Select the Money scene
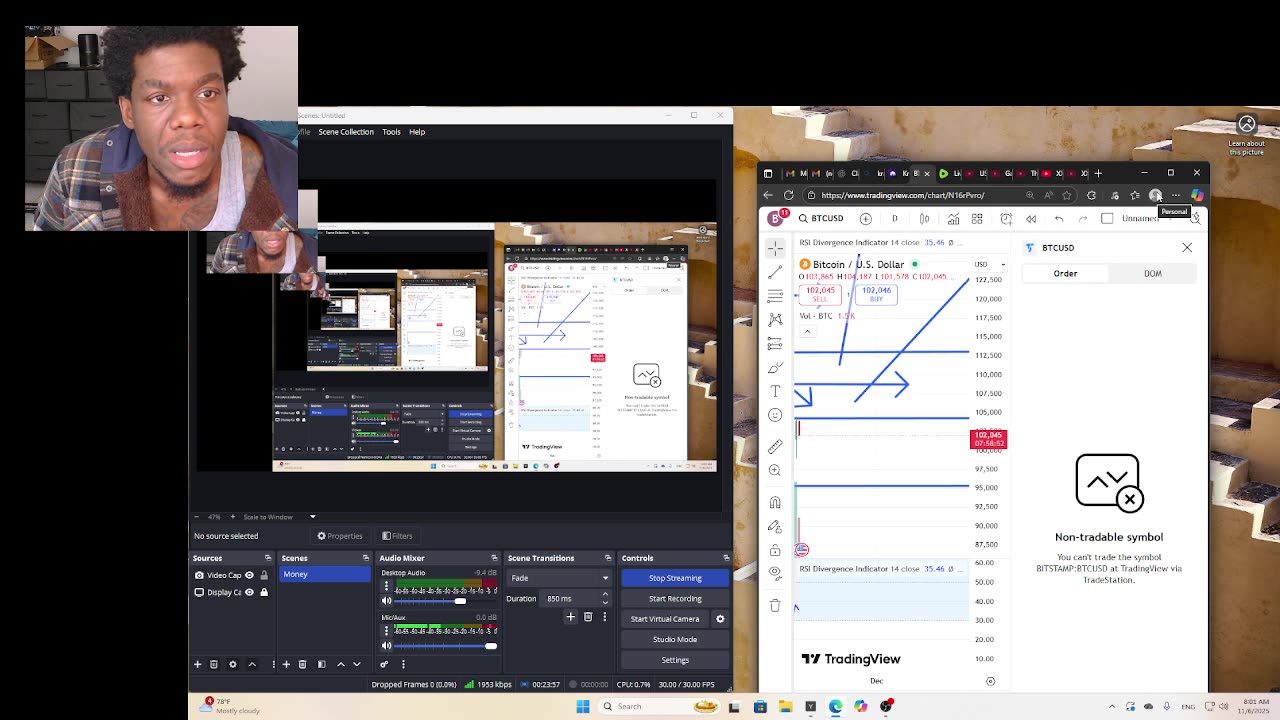Screen dimensions: 1280x720 point(325,574)
